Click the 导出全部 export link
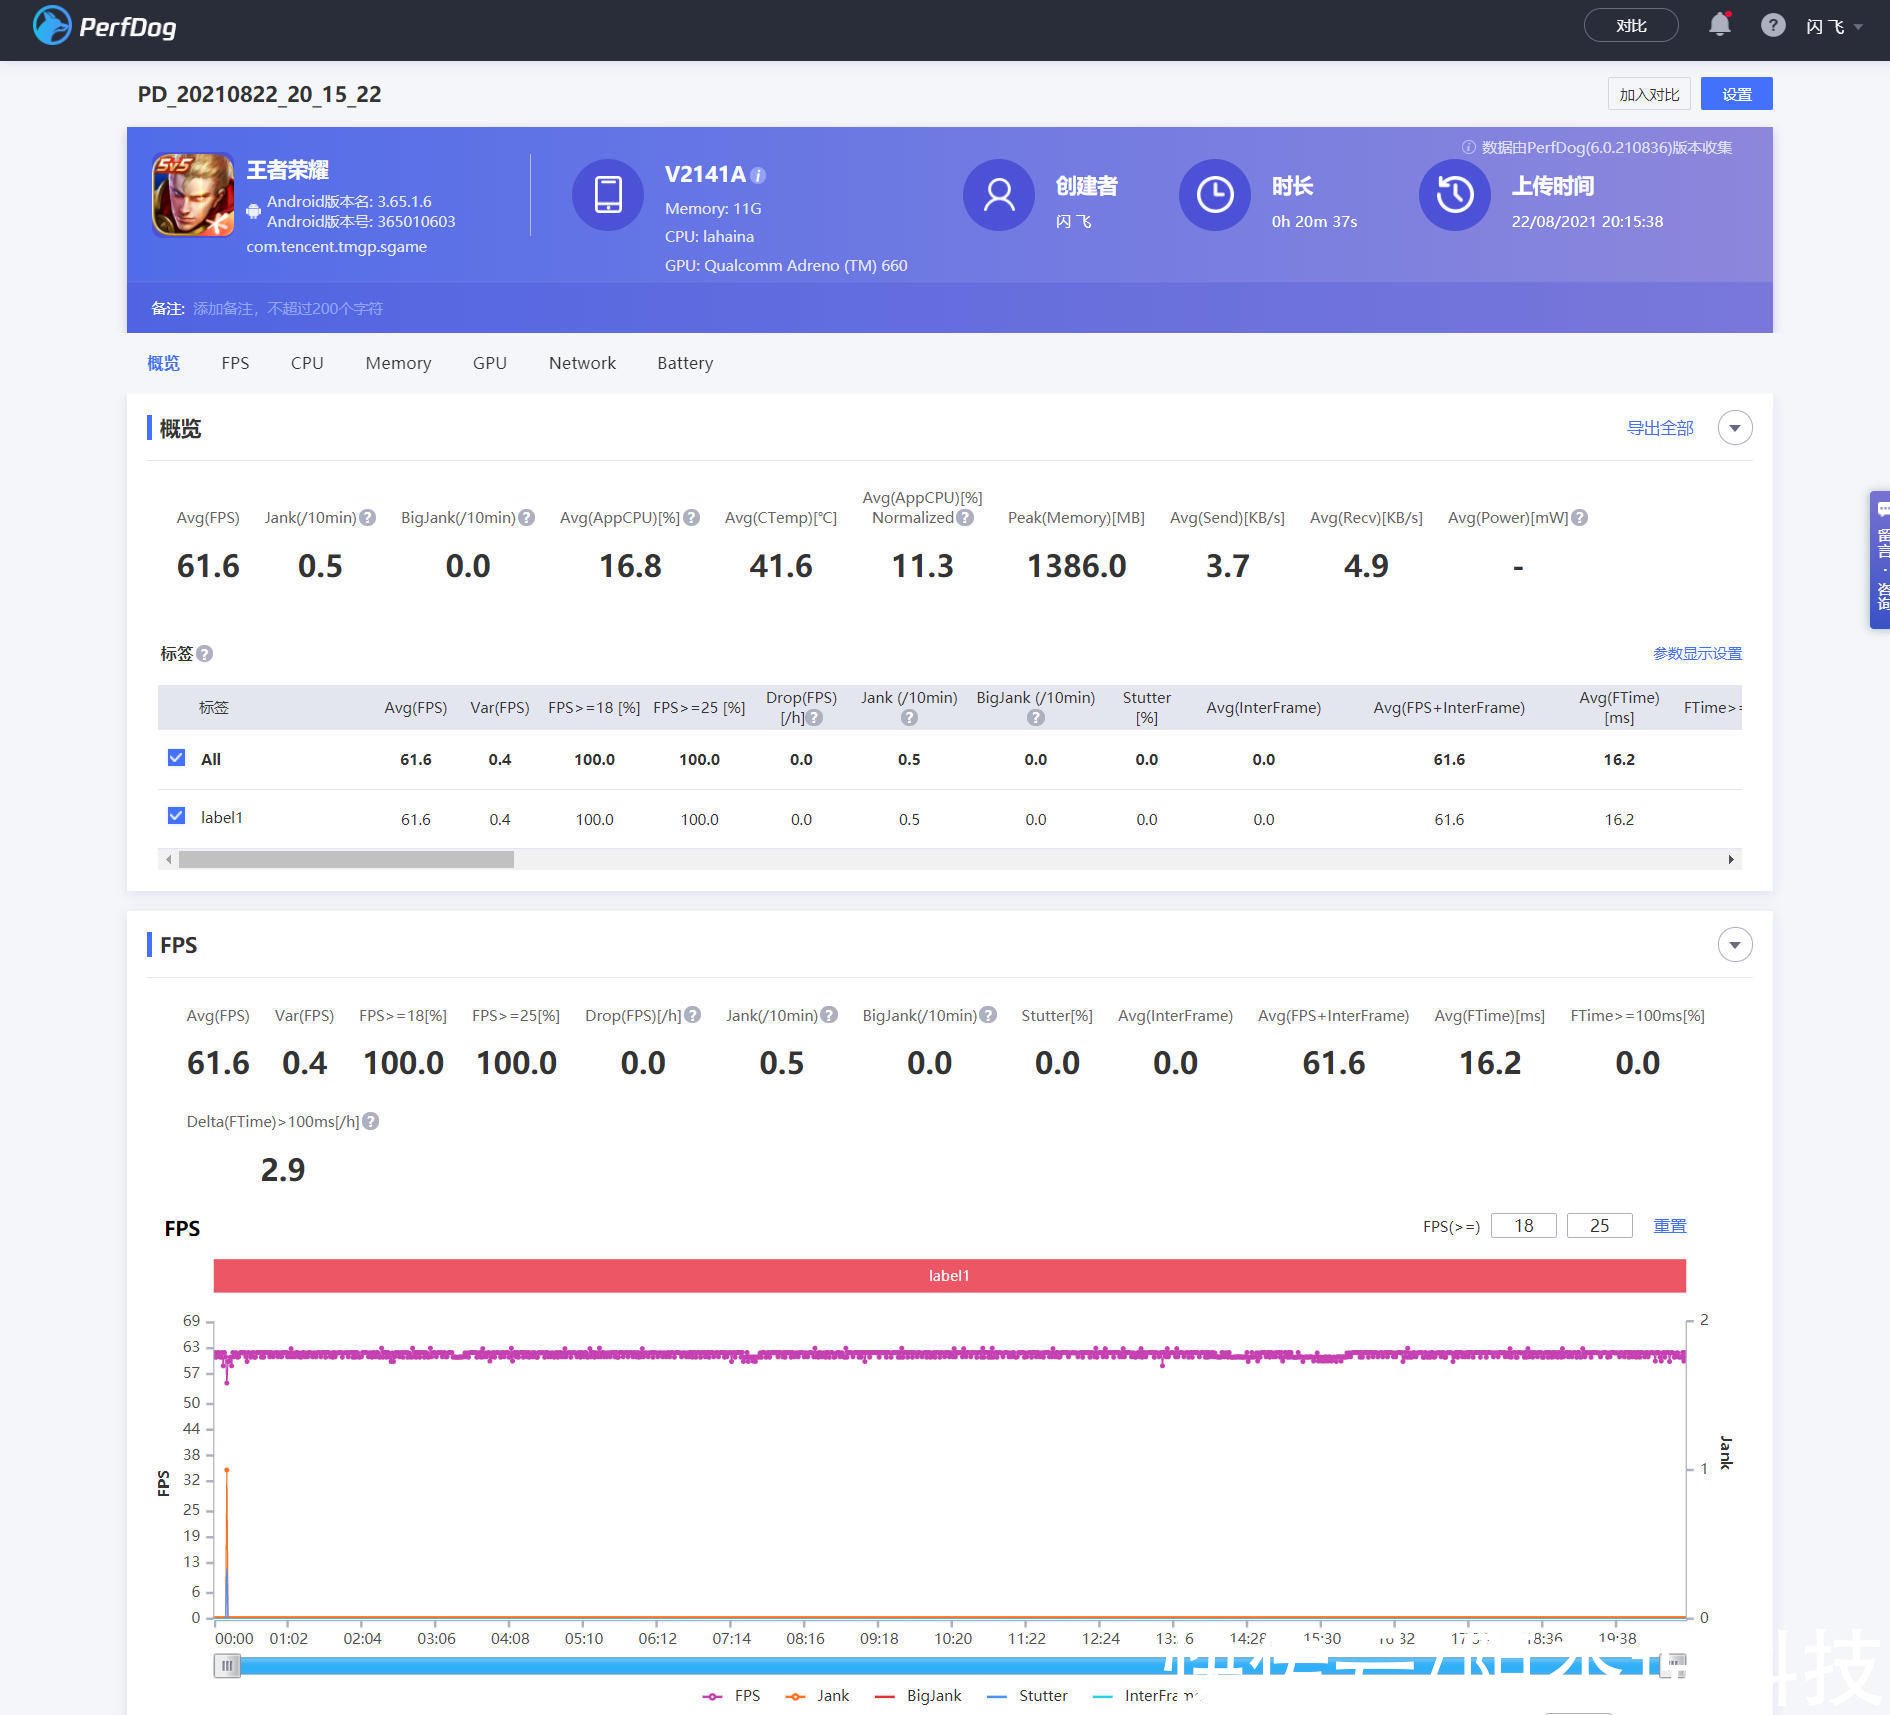Image resolution: width=1890 pixels, height=1715 pixels. tap(1660, 428)
